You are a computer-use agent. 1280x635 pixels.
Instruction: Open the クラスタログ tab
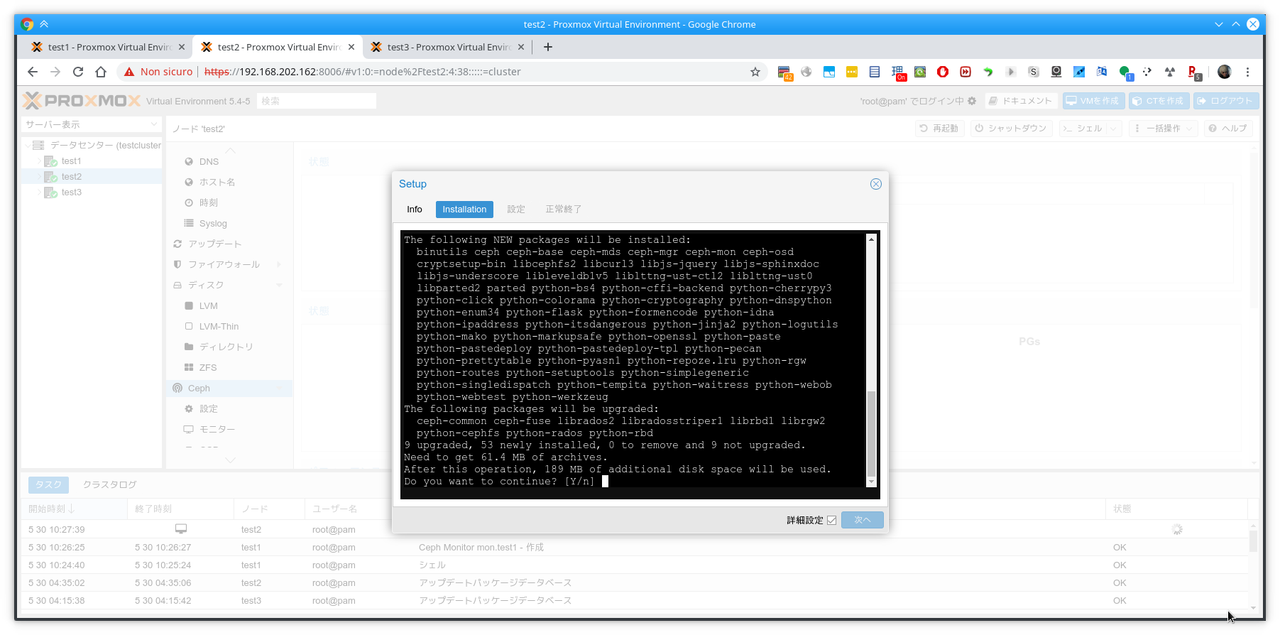[109, 484]
